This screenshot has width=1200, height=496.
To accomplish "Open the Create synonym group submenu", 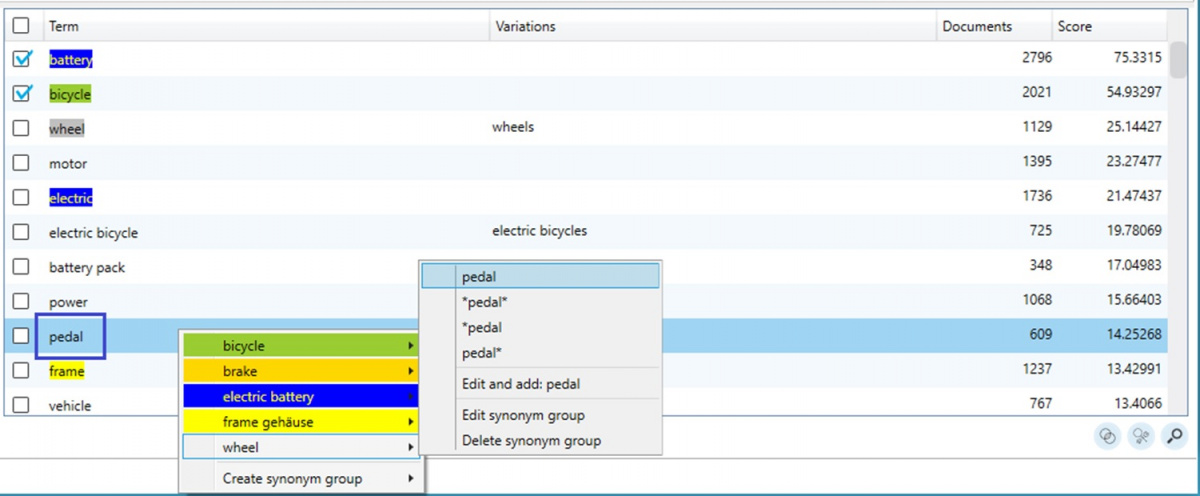I will [x=302, y=478].
